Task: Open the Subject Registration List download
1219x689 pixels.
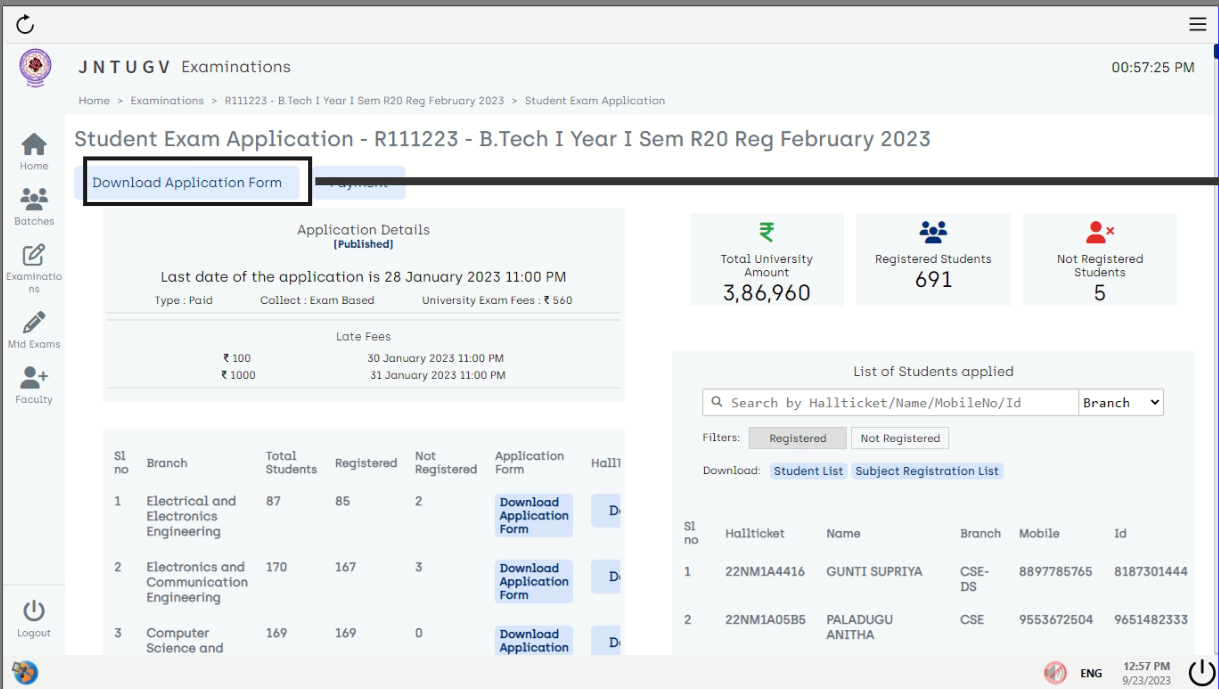Action: pos(927,470)
